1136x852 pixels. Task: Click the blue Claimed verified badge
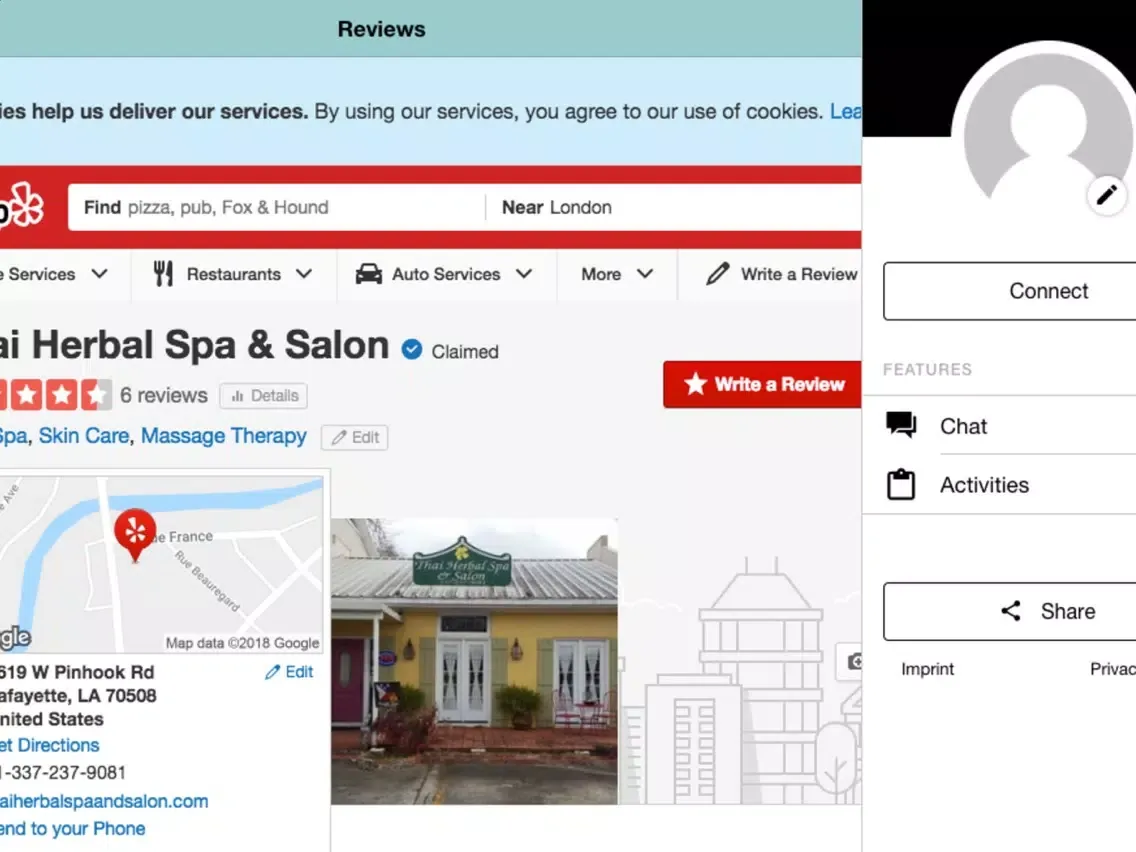point(412,350)
